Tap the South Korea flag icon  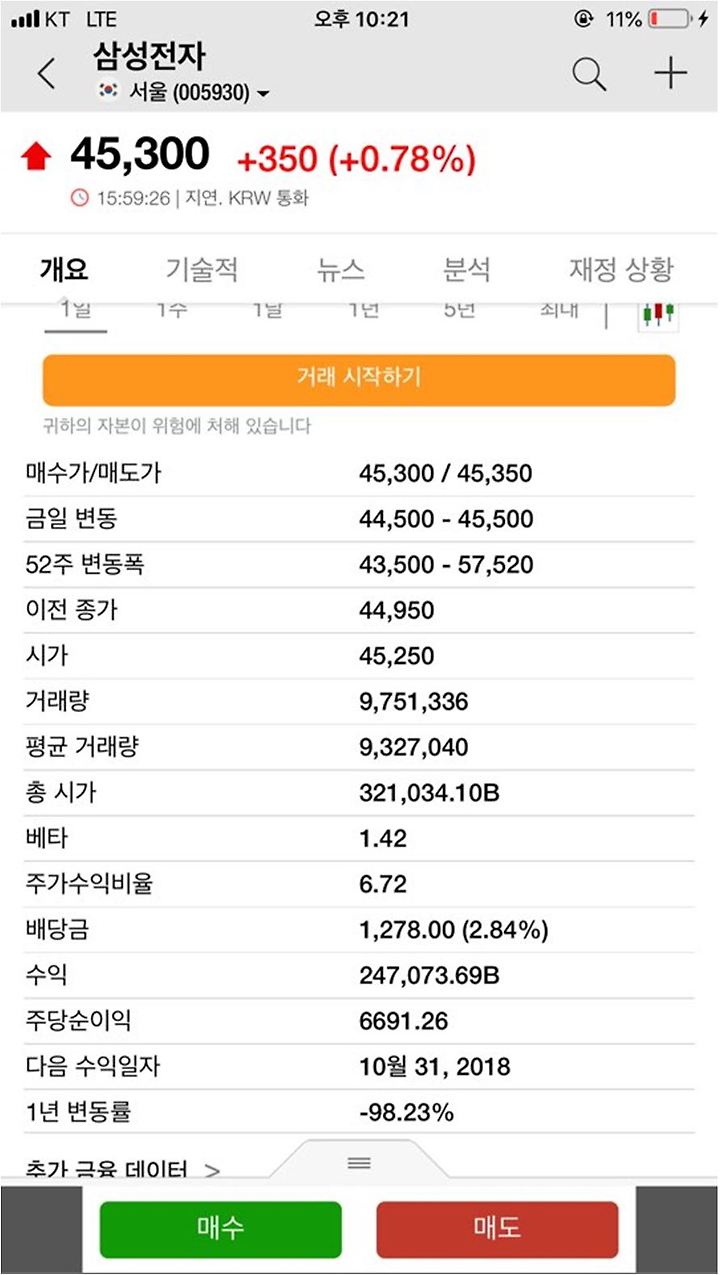point(108,92)
